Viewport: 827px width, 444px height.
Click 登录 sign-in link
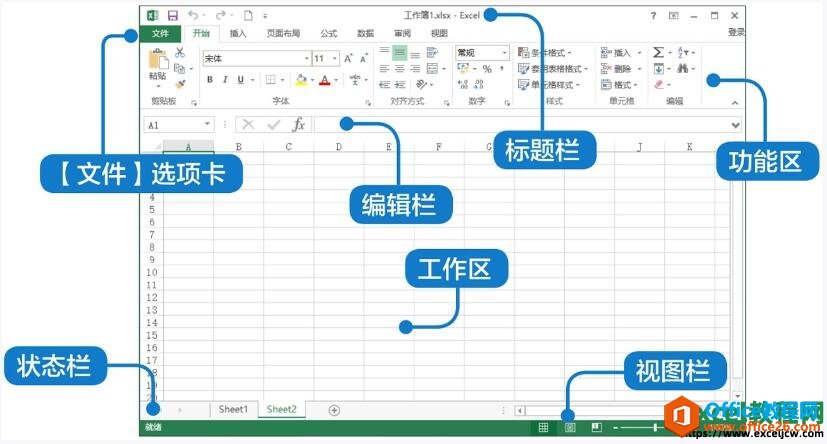coord(736,32)
